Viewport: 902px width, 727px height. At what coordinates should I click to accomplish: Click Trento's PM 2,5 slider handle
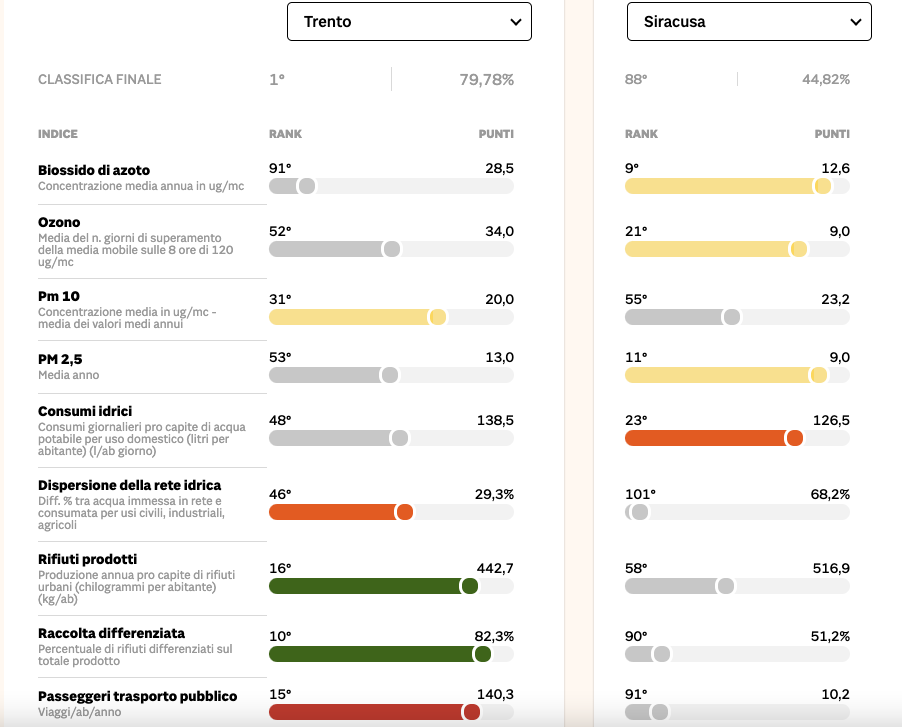tap(390, 375)
